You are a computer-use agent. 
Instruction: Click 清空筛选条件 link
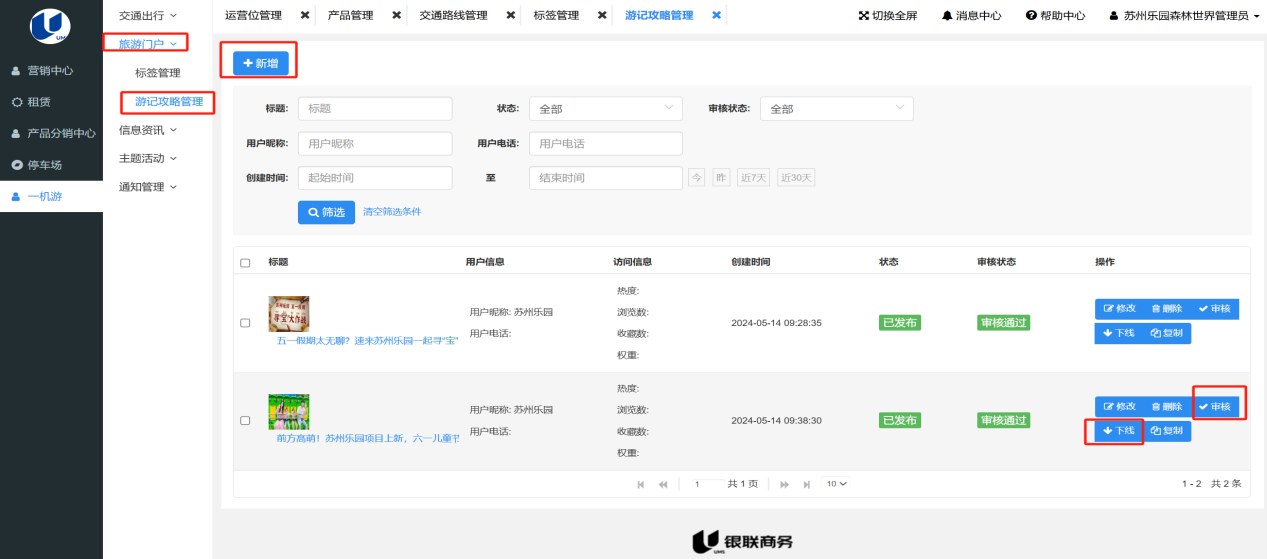(x=392, y=212)
